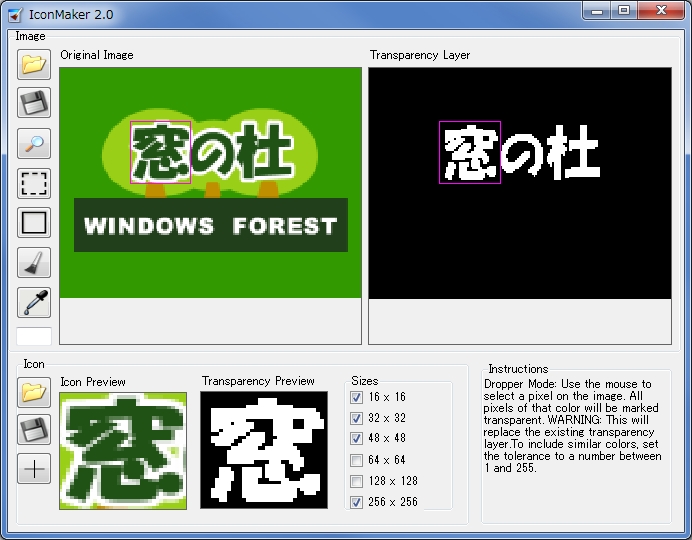Click the plus button in the Icon section
This screenshot has height=540, width=692.
pos(34,469)
